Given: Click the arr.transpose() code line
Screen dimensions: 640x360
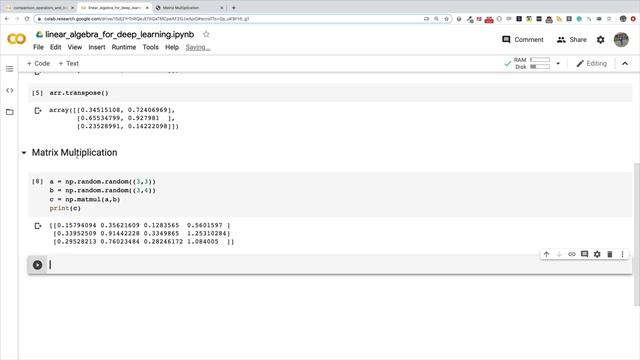Looking at the screenshot, I should pos(79,93).
